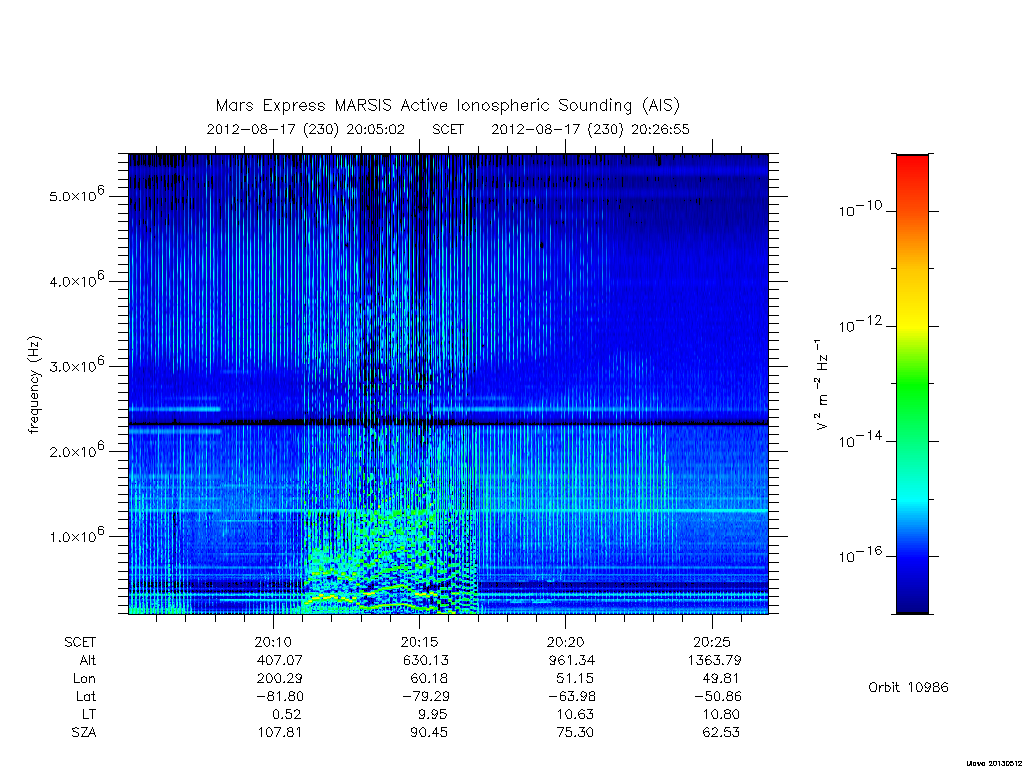Select the 10^-10 colorbar tick label
The height and width of the screenshot is (768, 1024).
point(860,209)
